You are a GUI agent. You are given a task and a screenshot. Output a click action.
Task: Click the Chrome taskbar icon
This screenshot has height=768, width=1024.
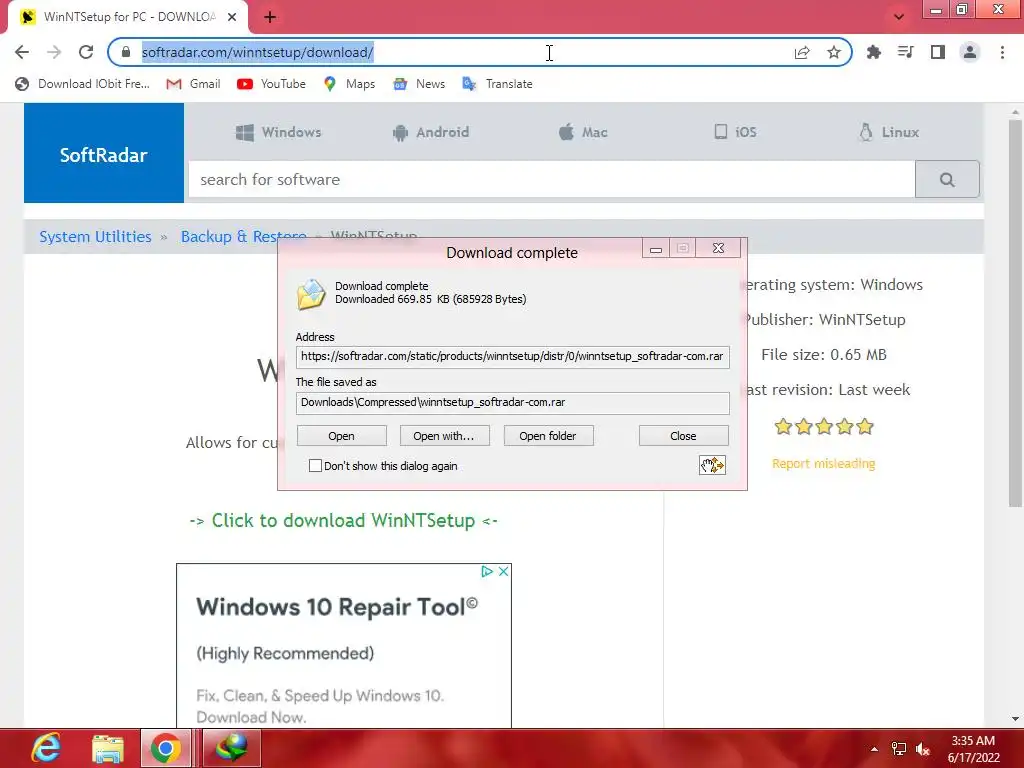pos(166,748)
